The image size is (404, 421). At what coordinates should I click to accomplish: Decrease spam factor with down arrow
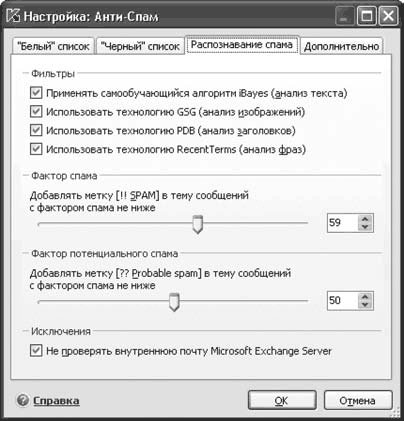pyautogui.click(x=365, y=227)
